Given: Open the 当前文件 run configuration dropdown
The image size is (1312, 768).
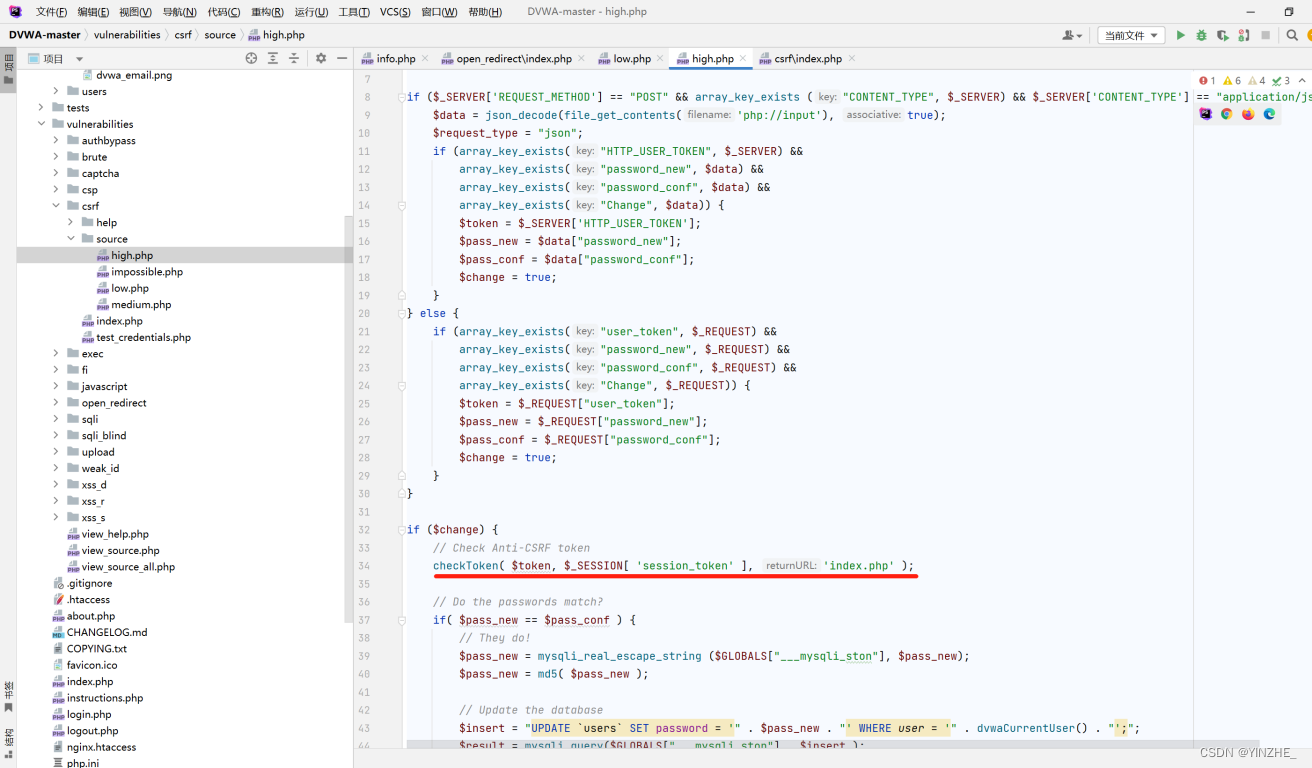Looking at the screenshot, I should coord(1131,35).
